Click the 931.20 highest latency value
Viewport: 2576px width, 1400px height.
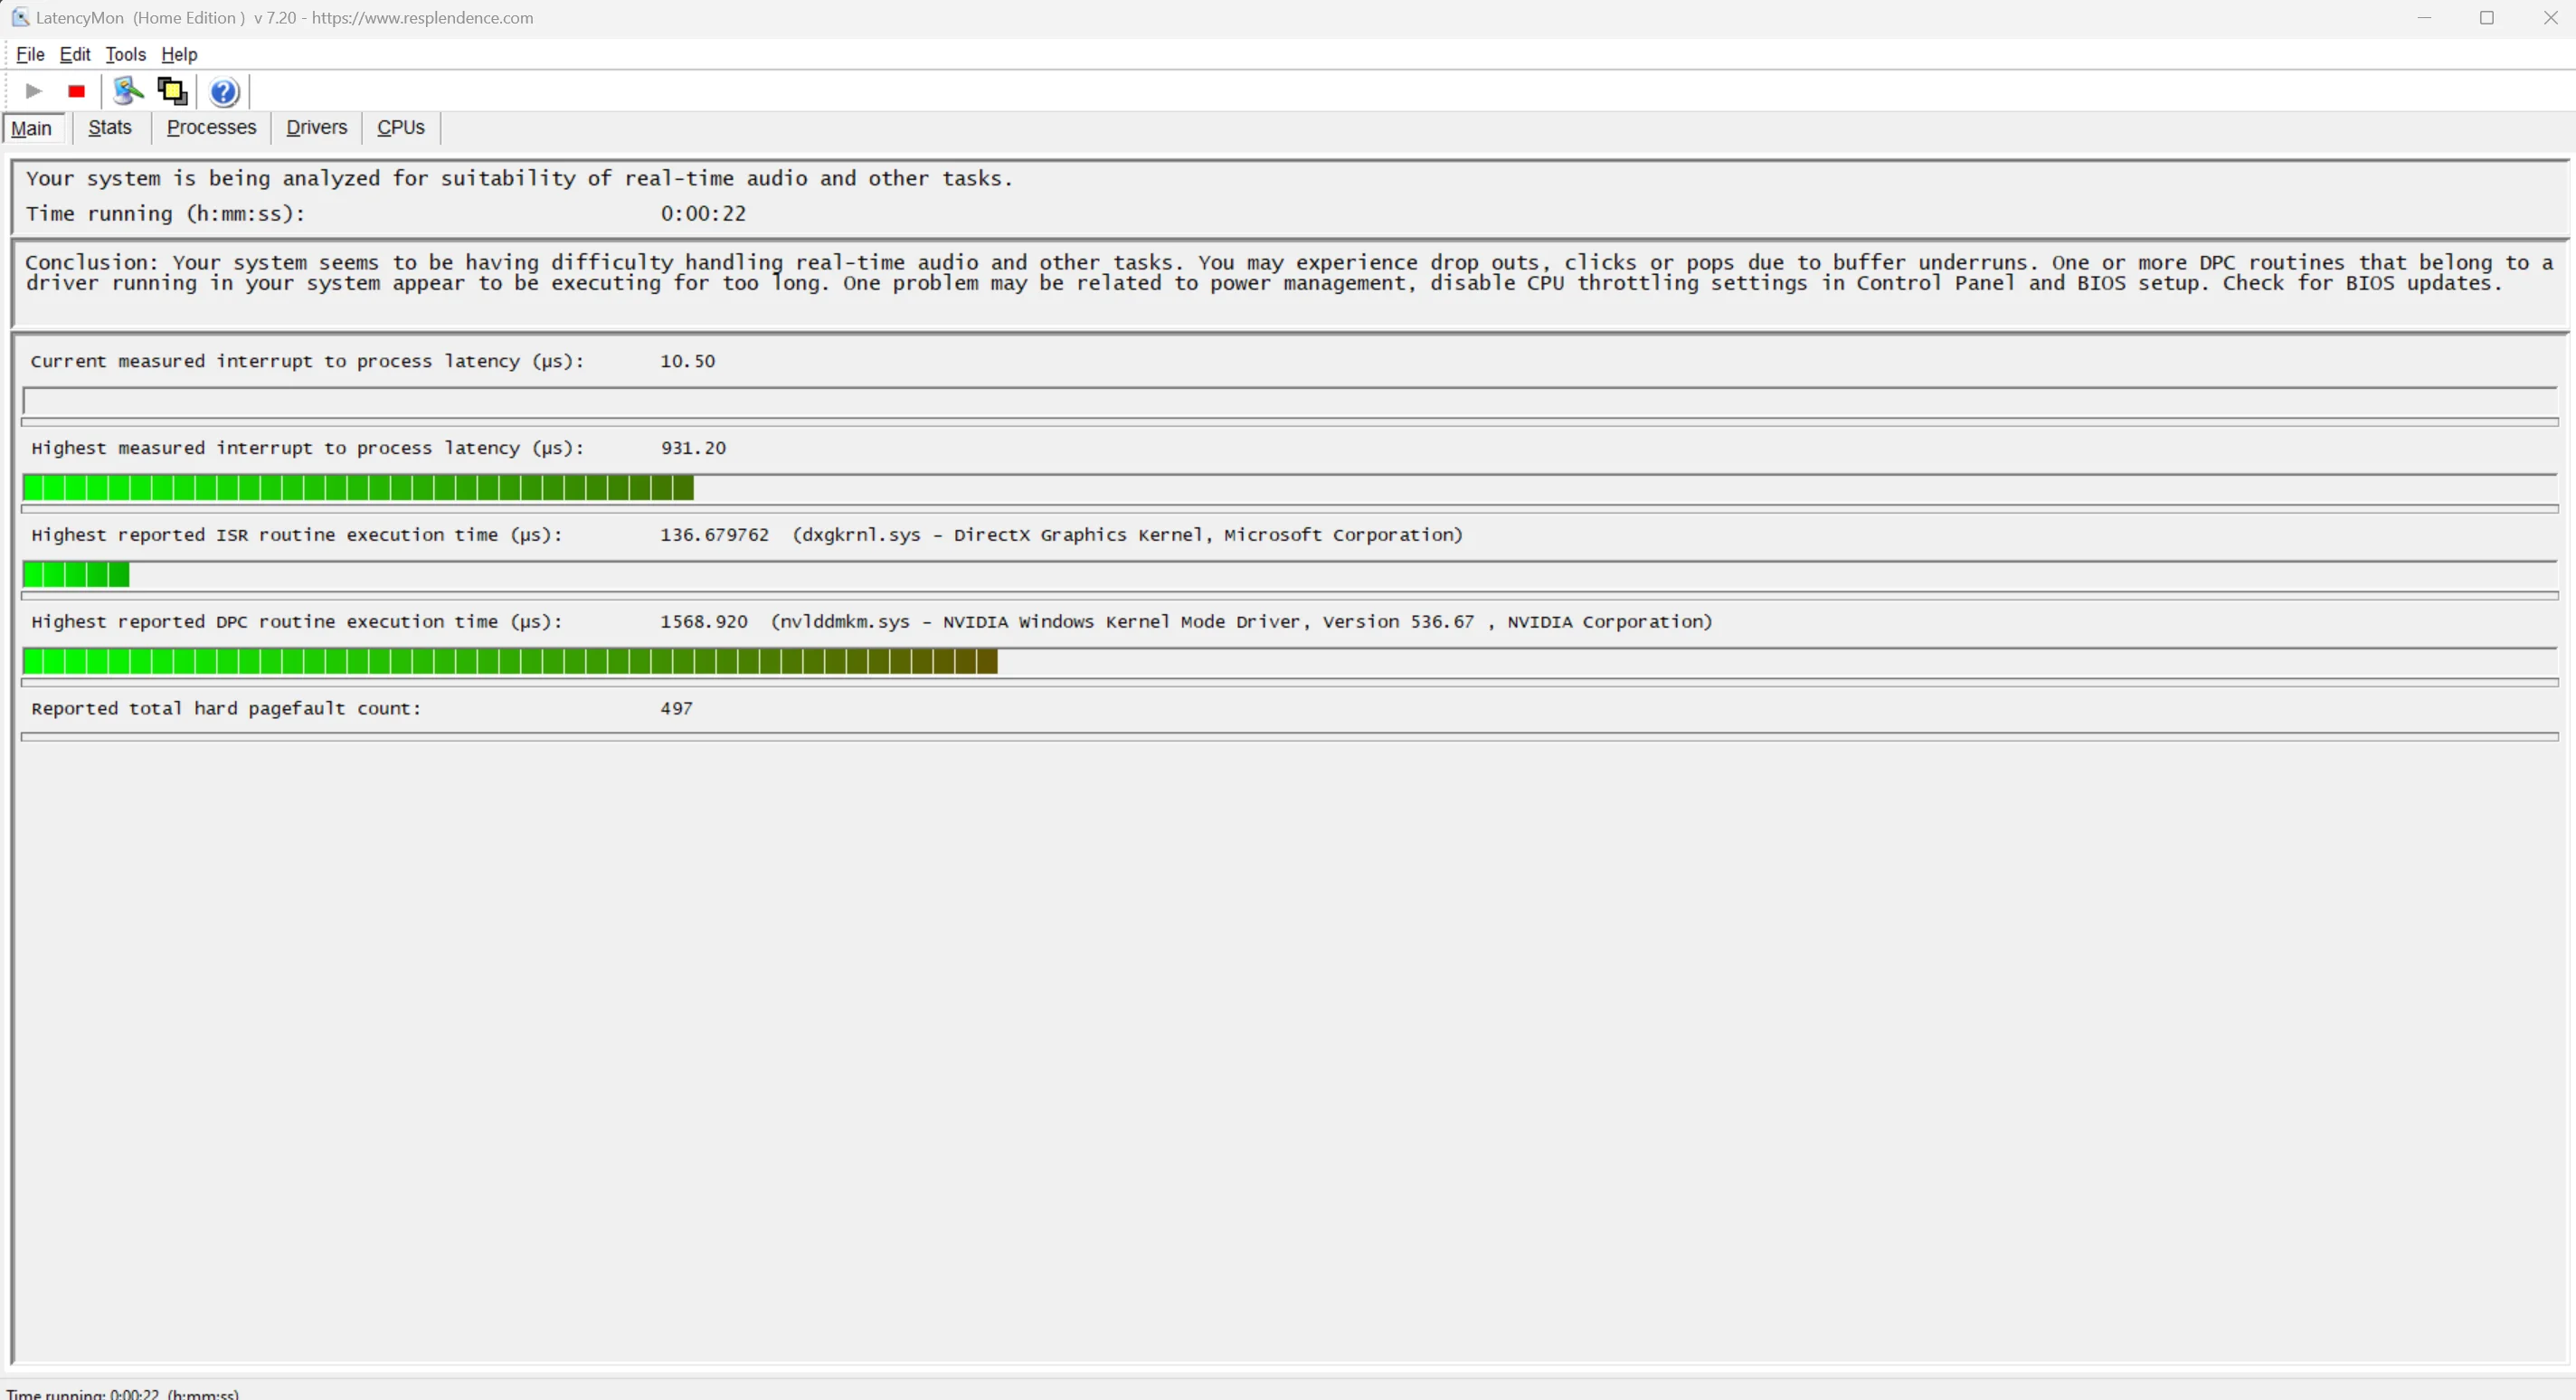[x=693, y=448]
